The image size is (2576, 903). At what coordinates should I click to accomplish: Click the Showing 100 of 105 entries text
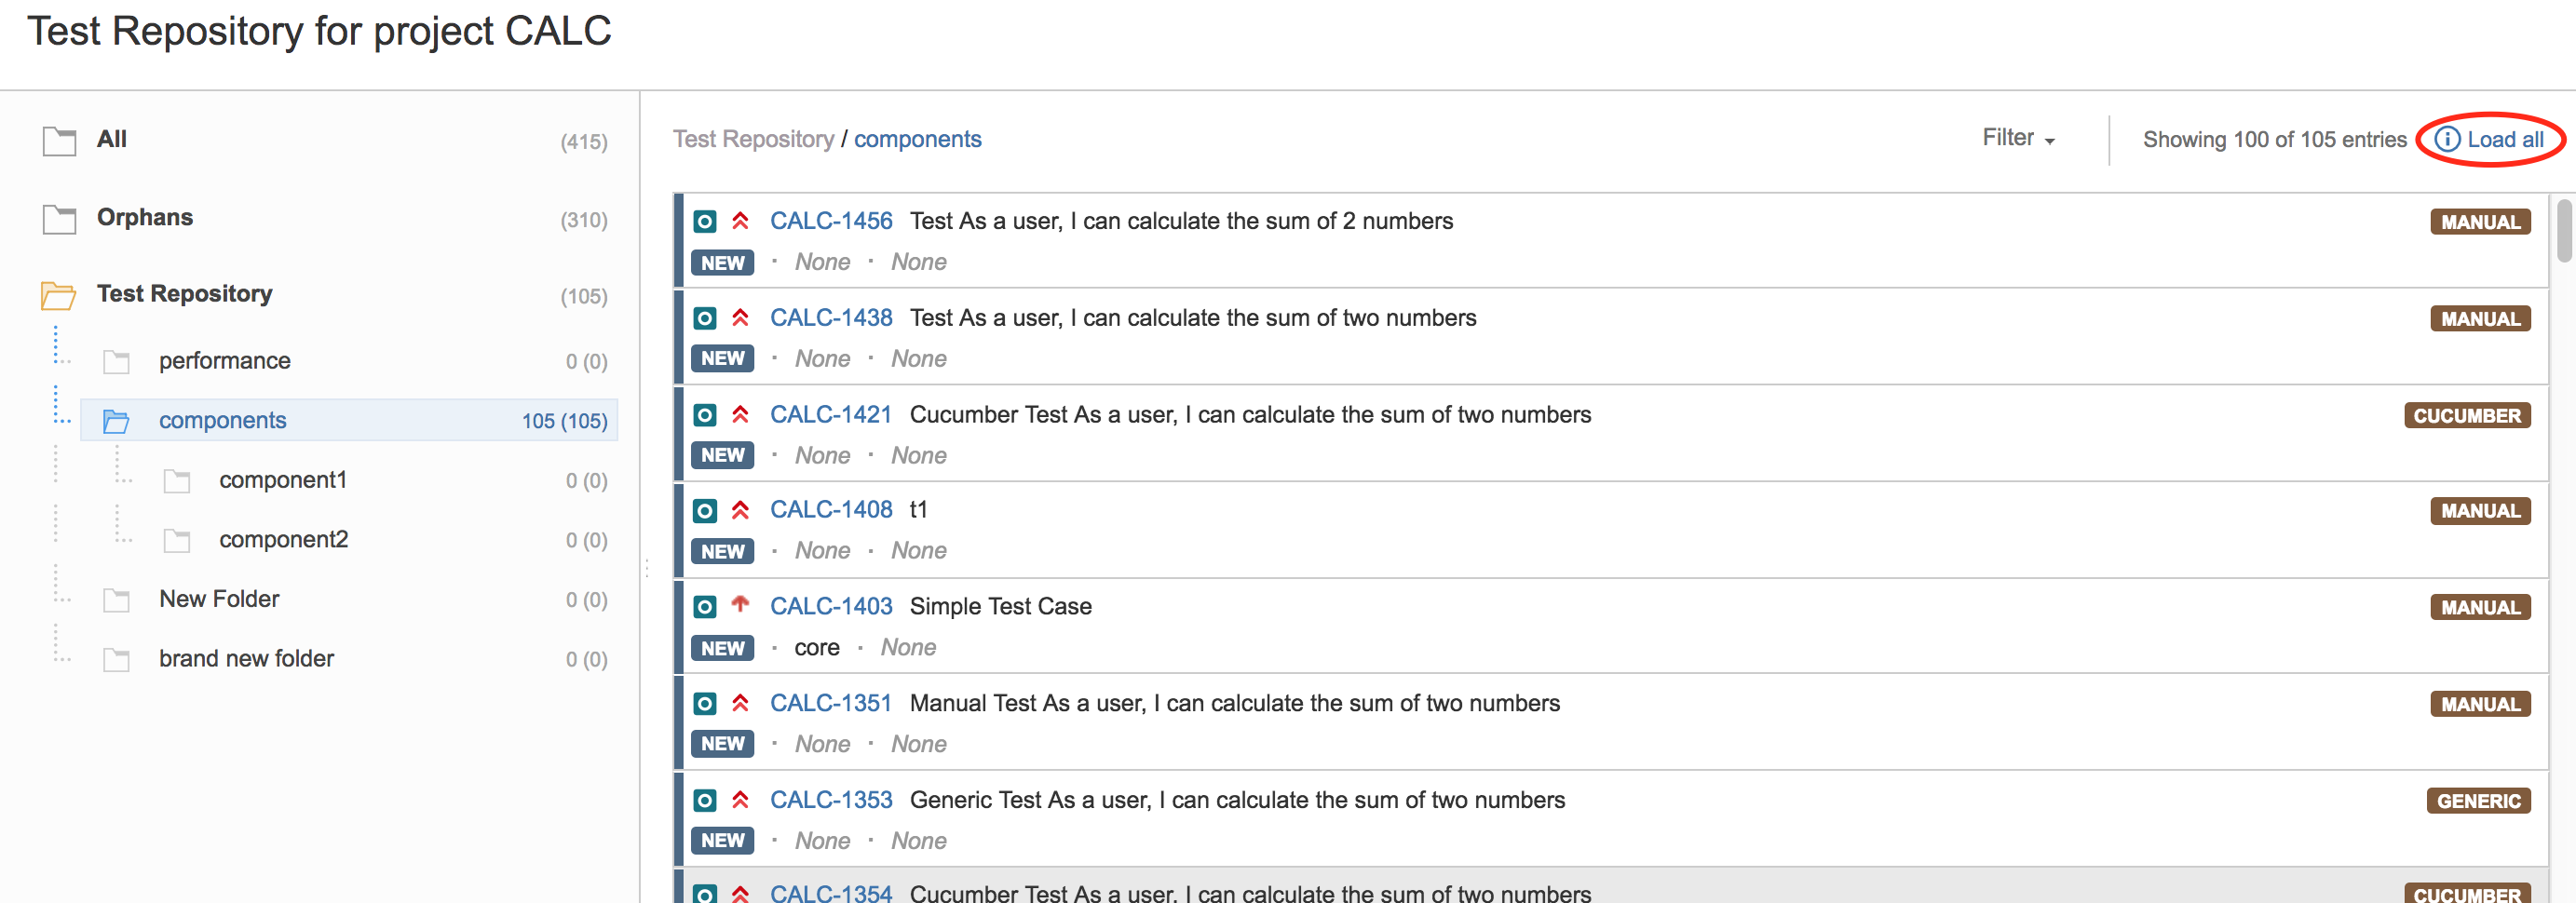2274,140
